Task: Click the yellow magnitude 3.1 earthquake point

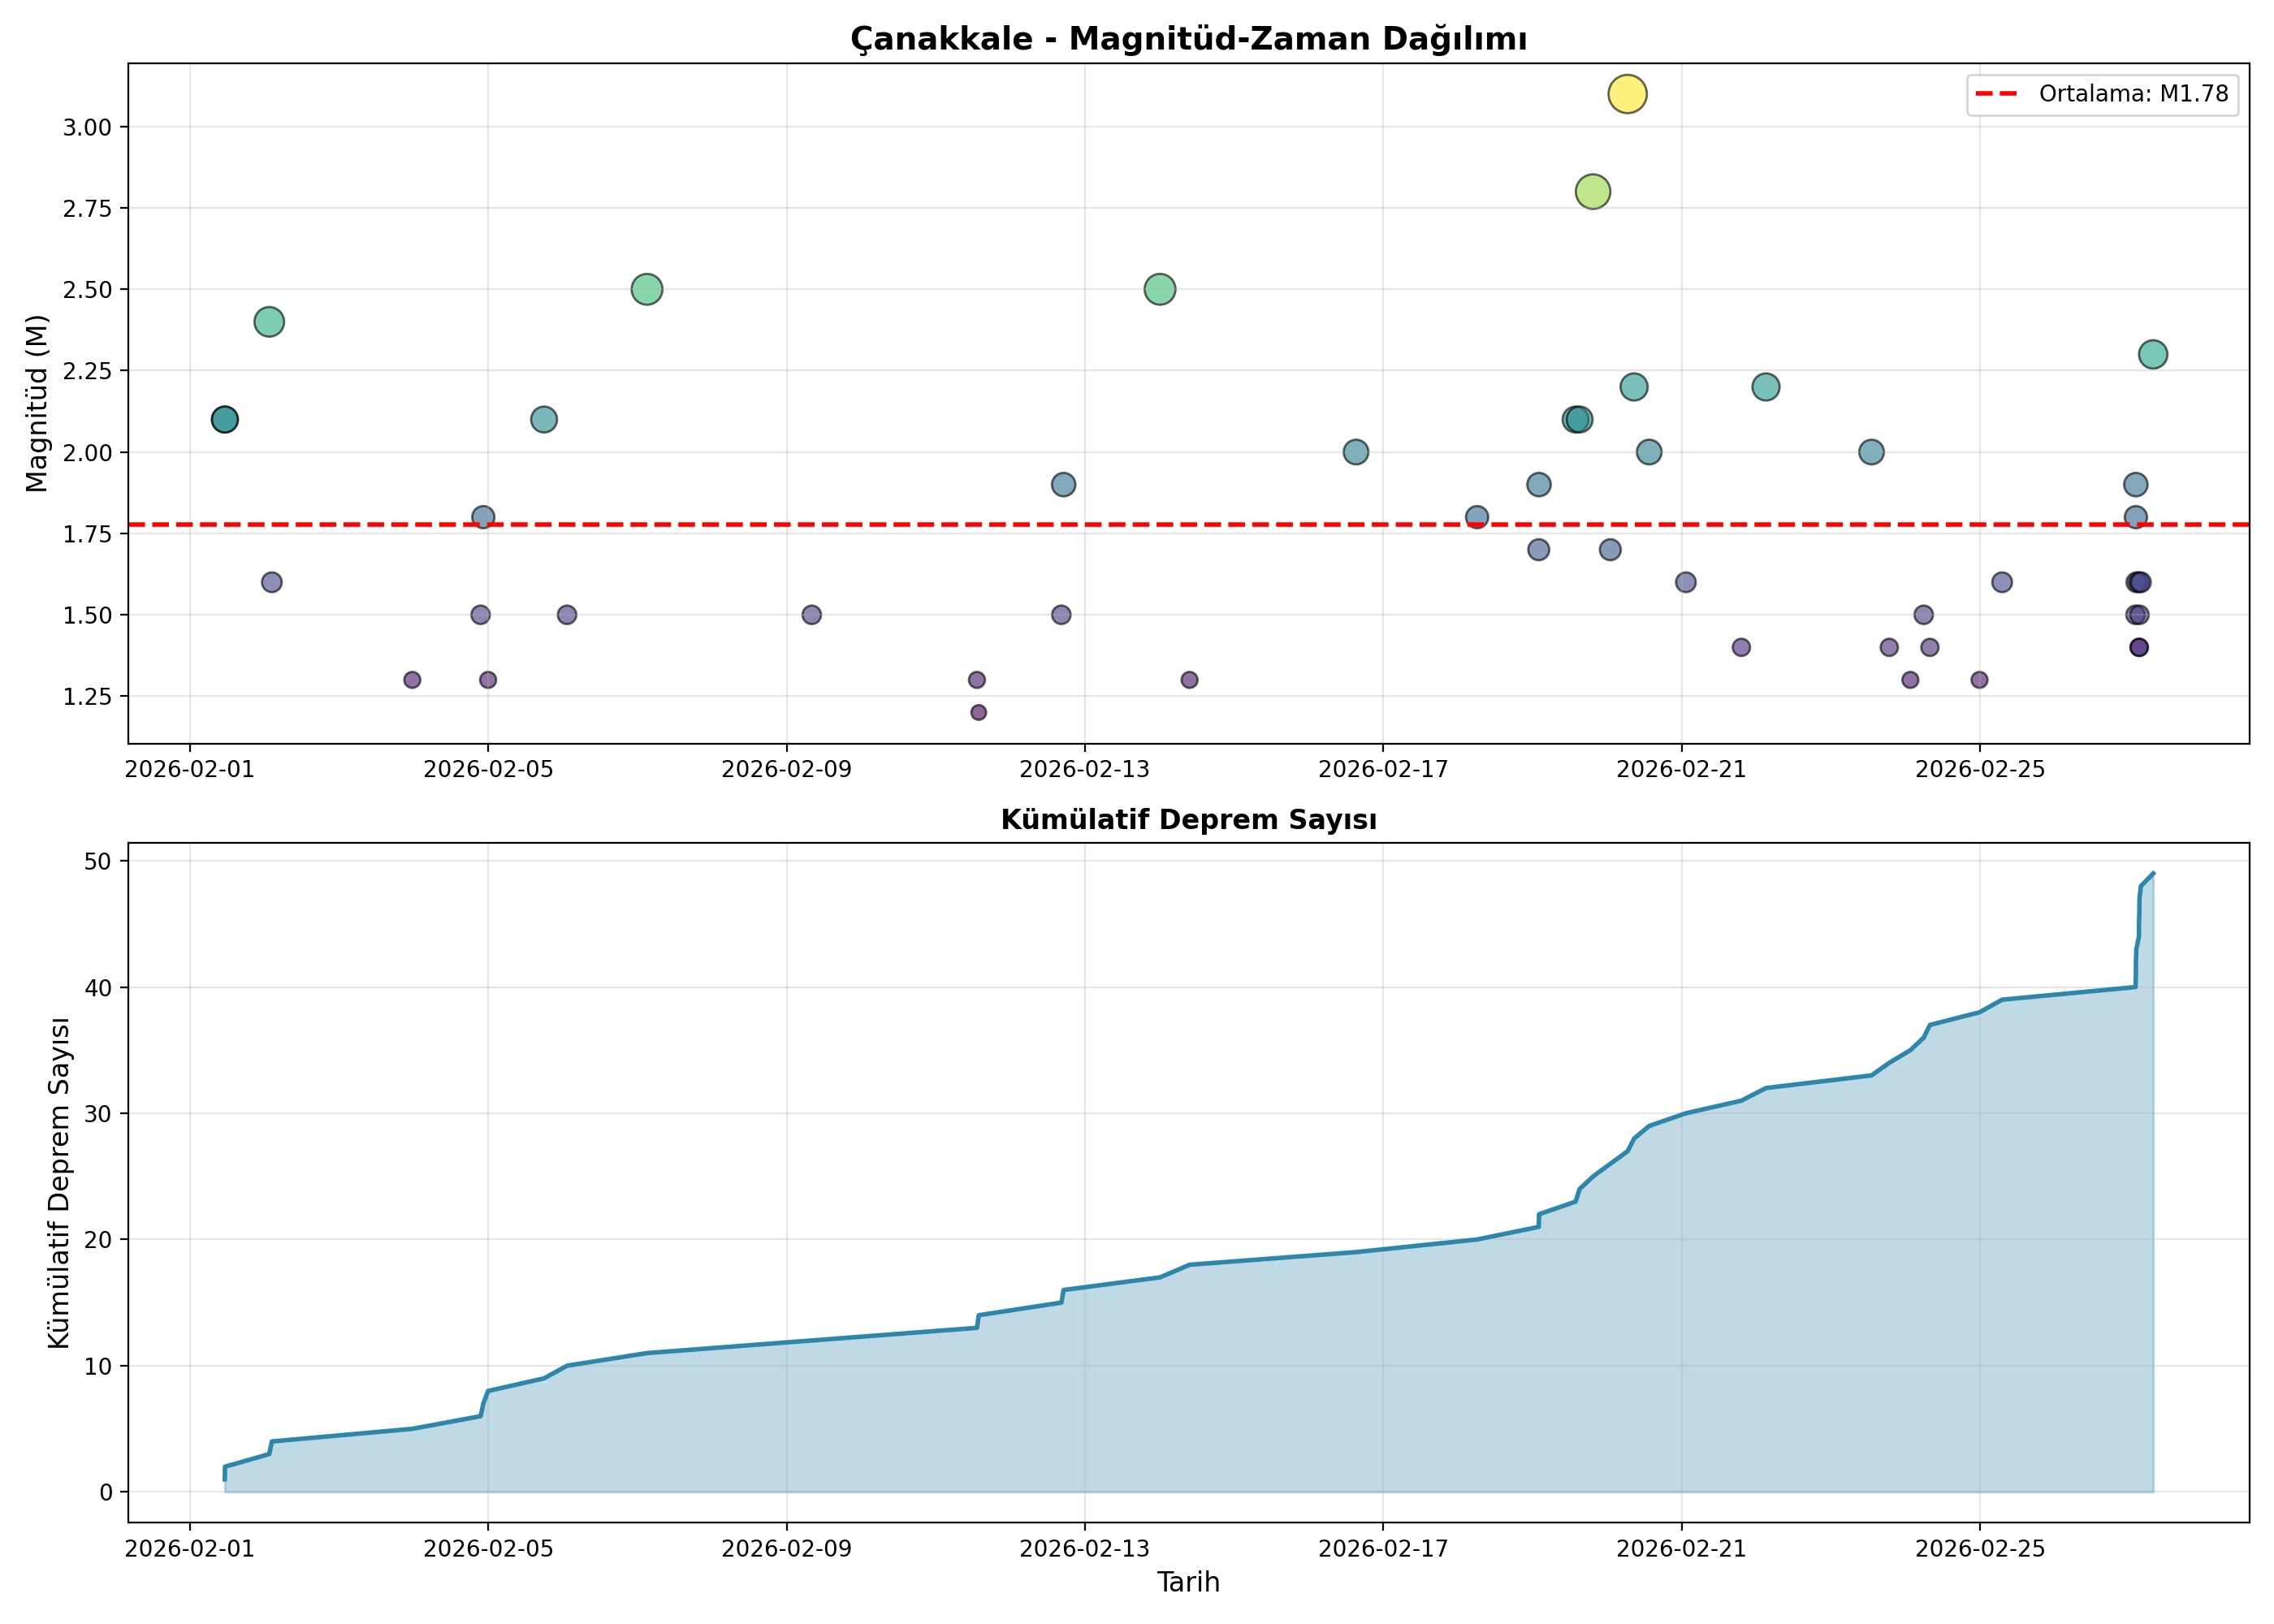Action: click(x=1627, y=94)
